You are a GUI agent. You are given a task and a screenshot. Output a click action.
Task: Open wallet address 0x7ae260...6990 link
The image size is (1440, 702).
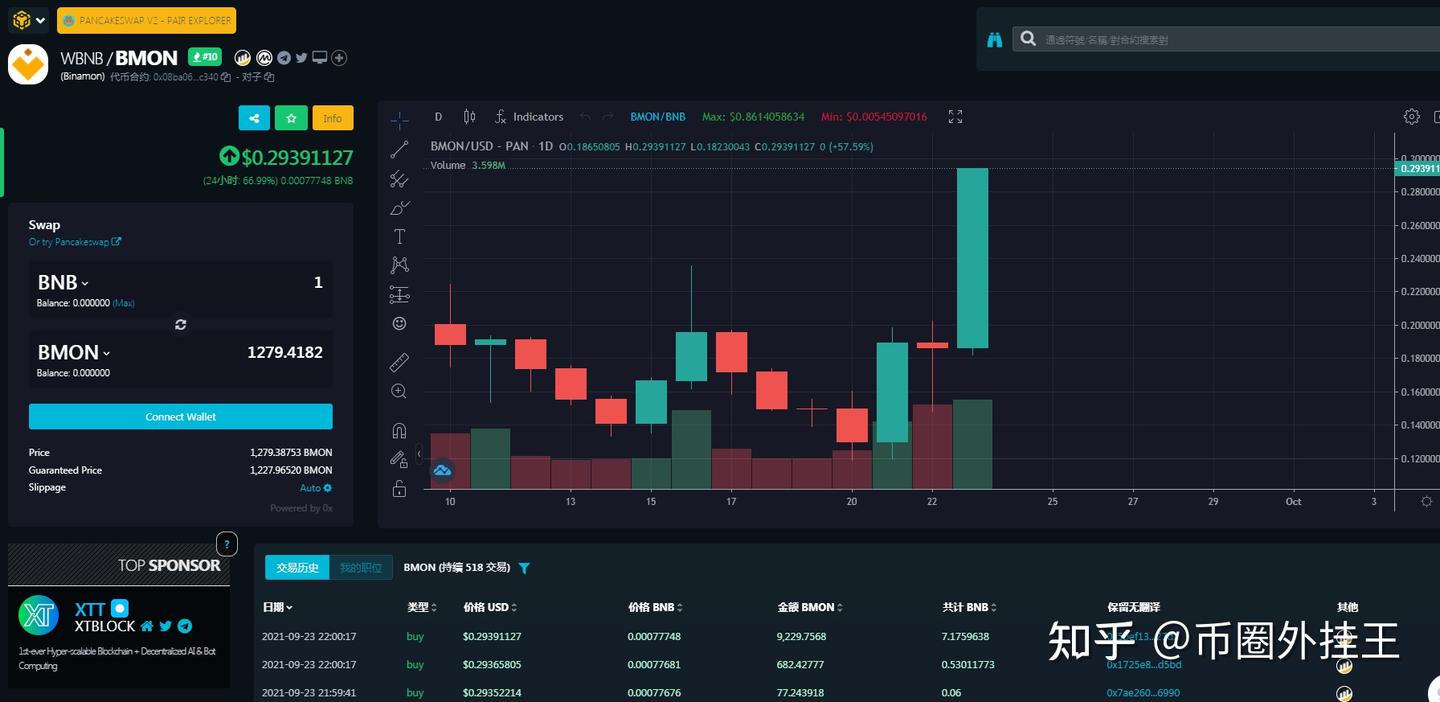point(1143,692)
